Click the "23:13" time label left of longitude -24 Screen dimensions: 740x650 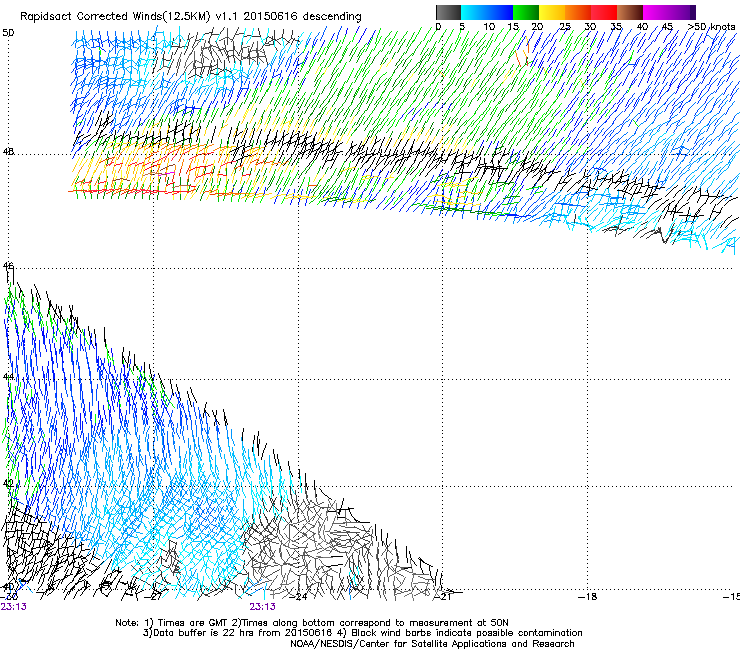(x=262, y=607)
